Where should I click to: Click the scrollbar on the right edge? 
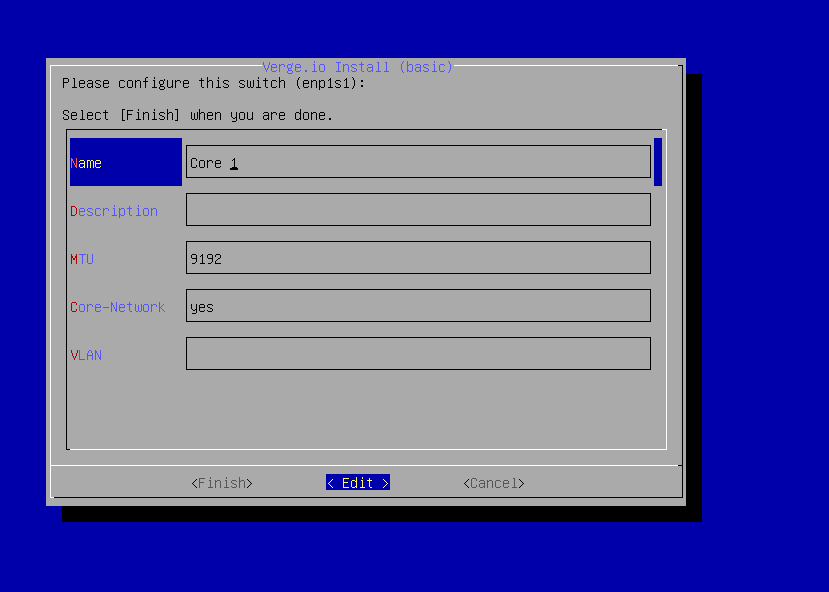(x=658, y=160)
